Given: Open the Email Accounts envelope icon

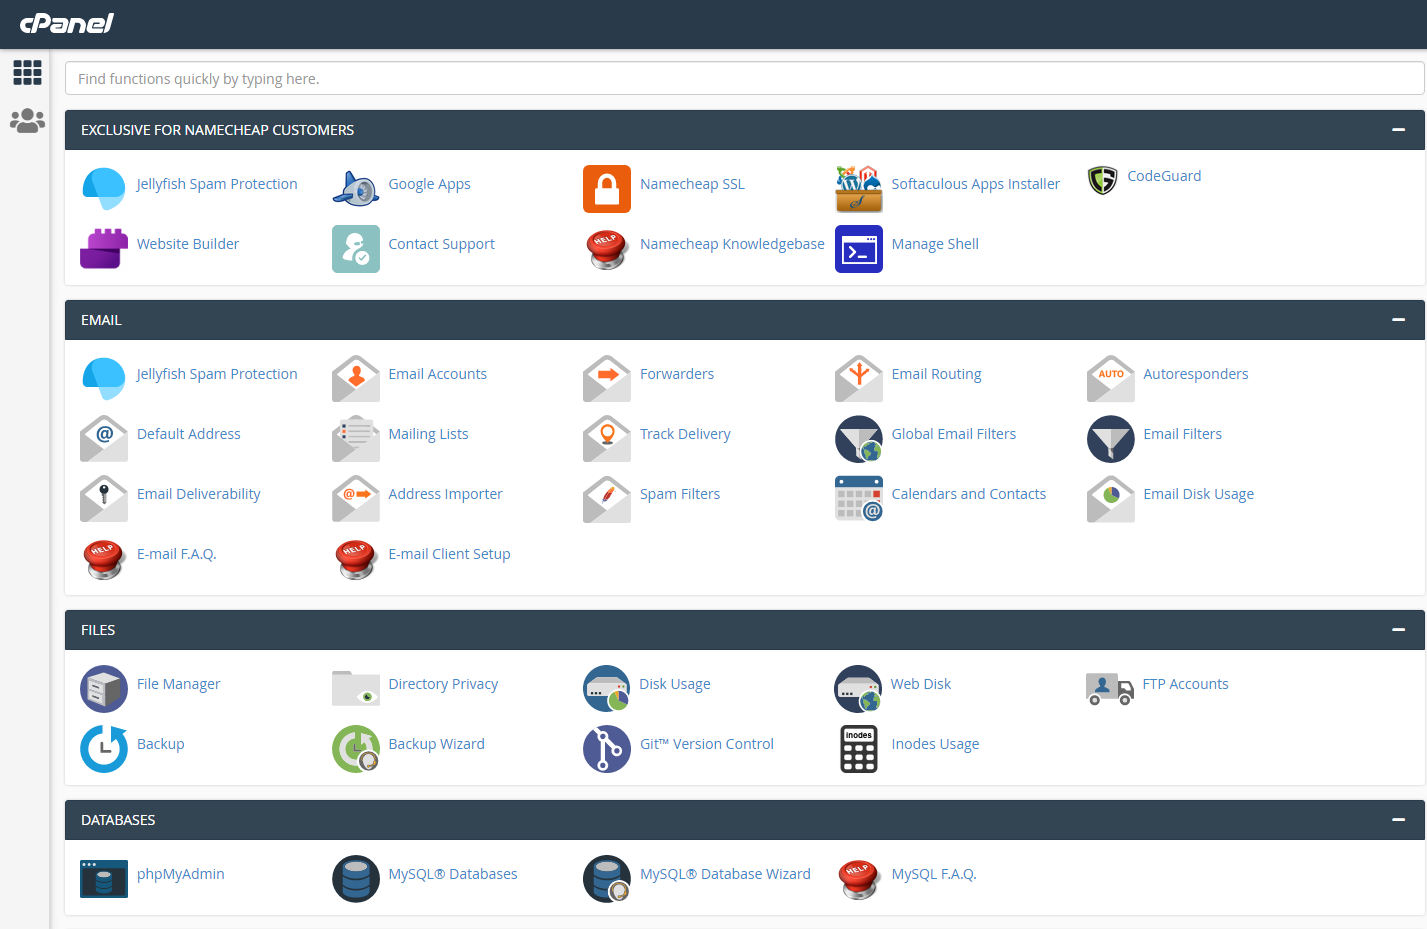Looking at the screenshot, I should [356, 379].
